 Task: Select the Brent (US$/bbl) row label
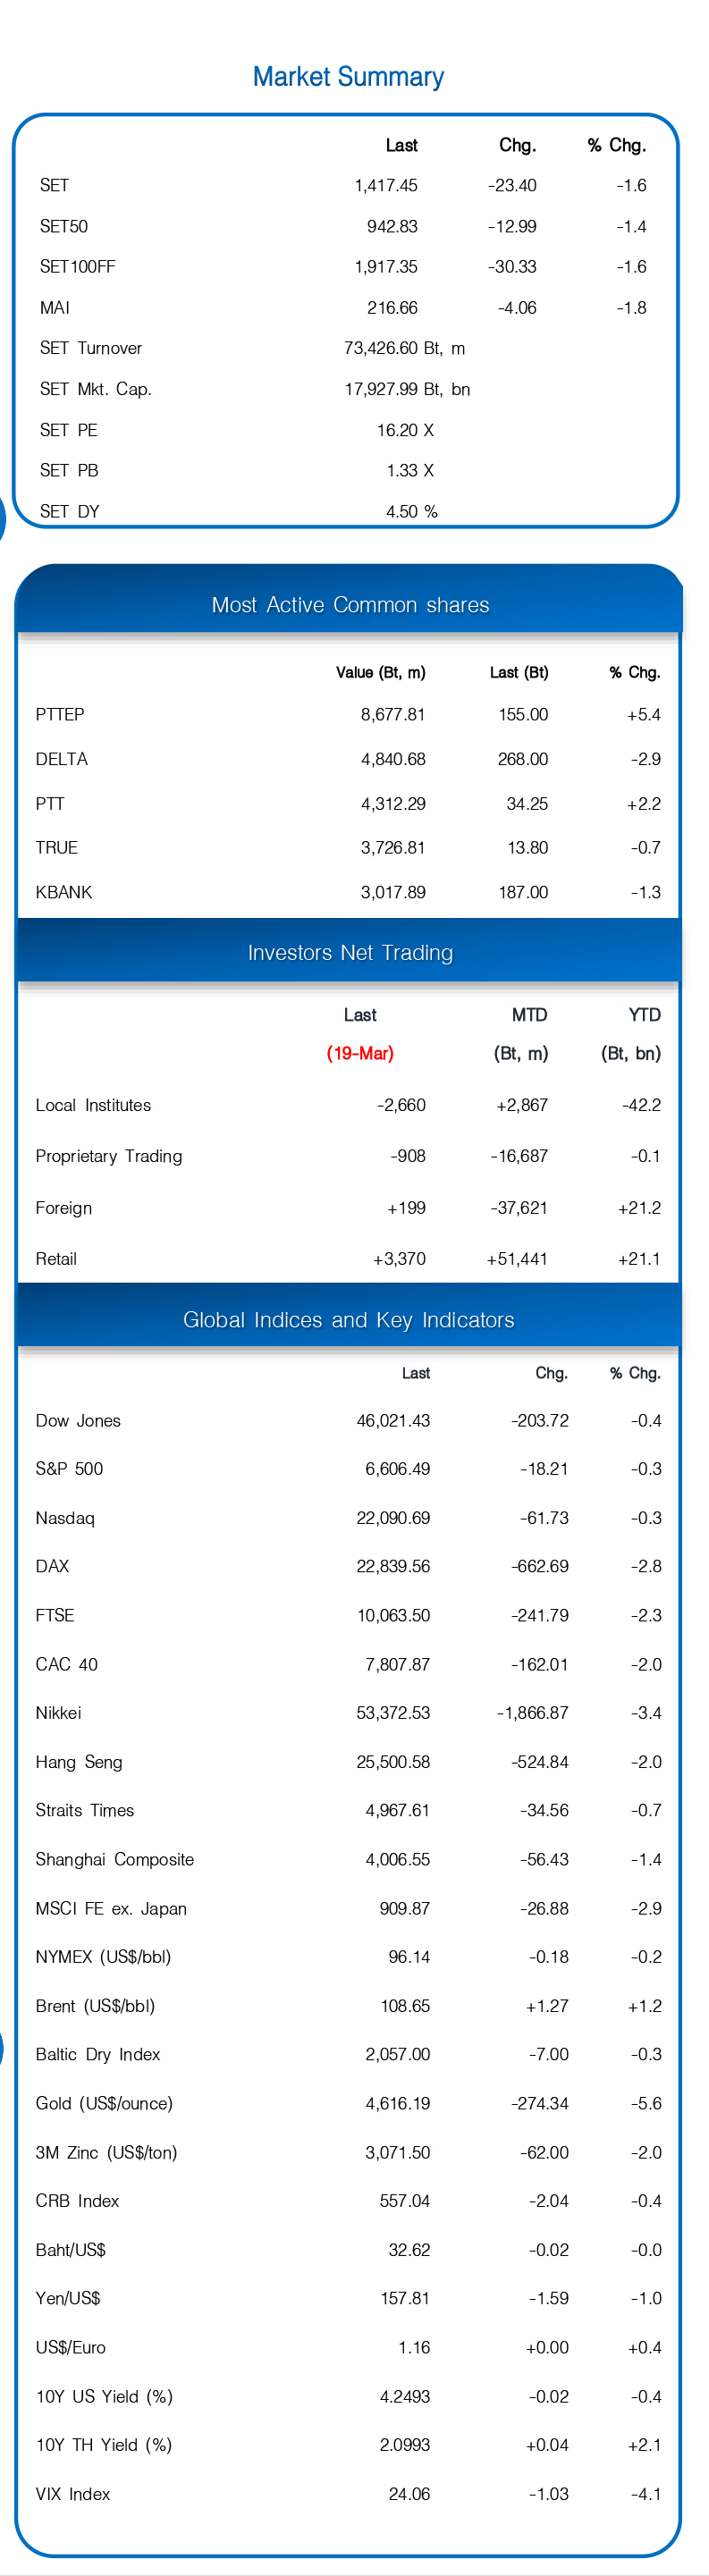click(95, 2006)
